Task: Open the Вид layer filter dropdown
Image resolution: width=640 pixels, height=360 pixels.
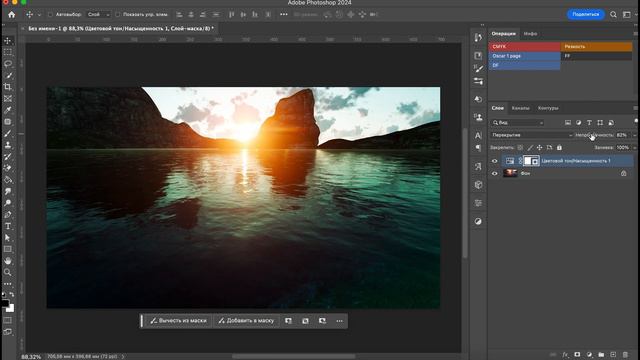Action: coord(518,122)
